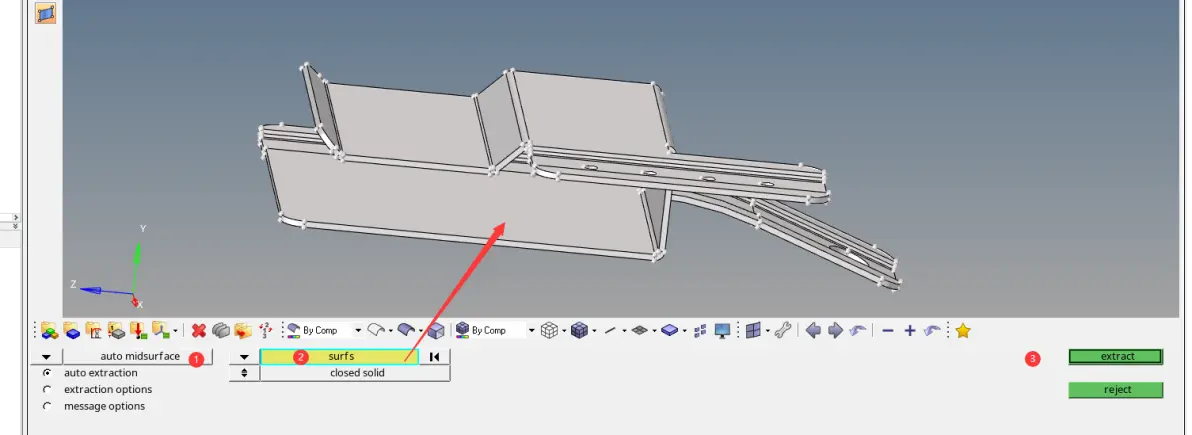Viewport: 1192px width, 435px height.
Task: Click the green reject button
Action: (x=1115, y=389)
